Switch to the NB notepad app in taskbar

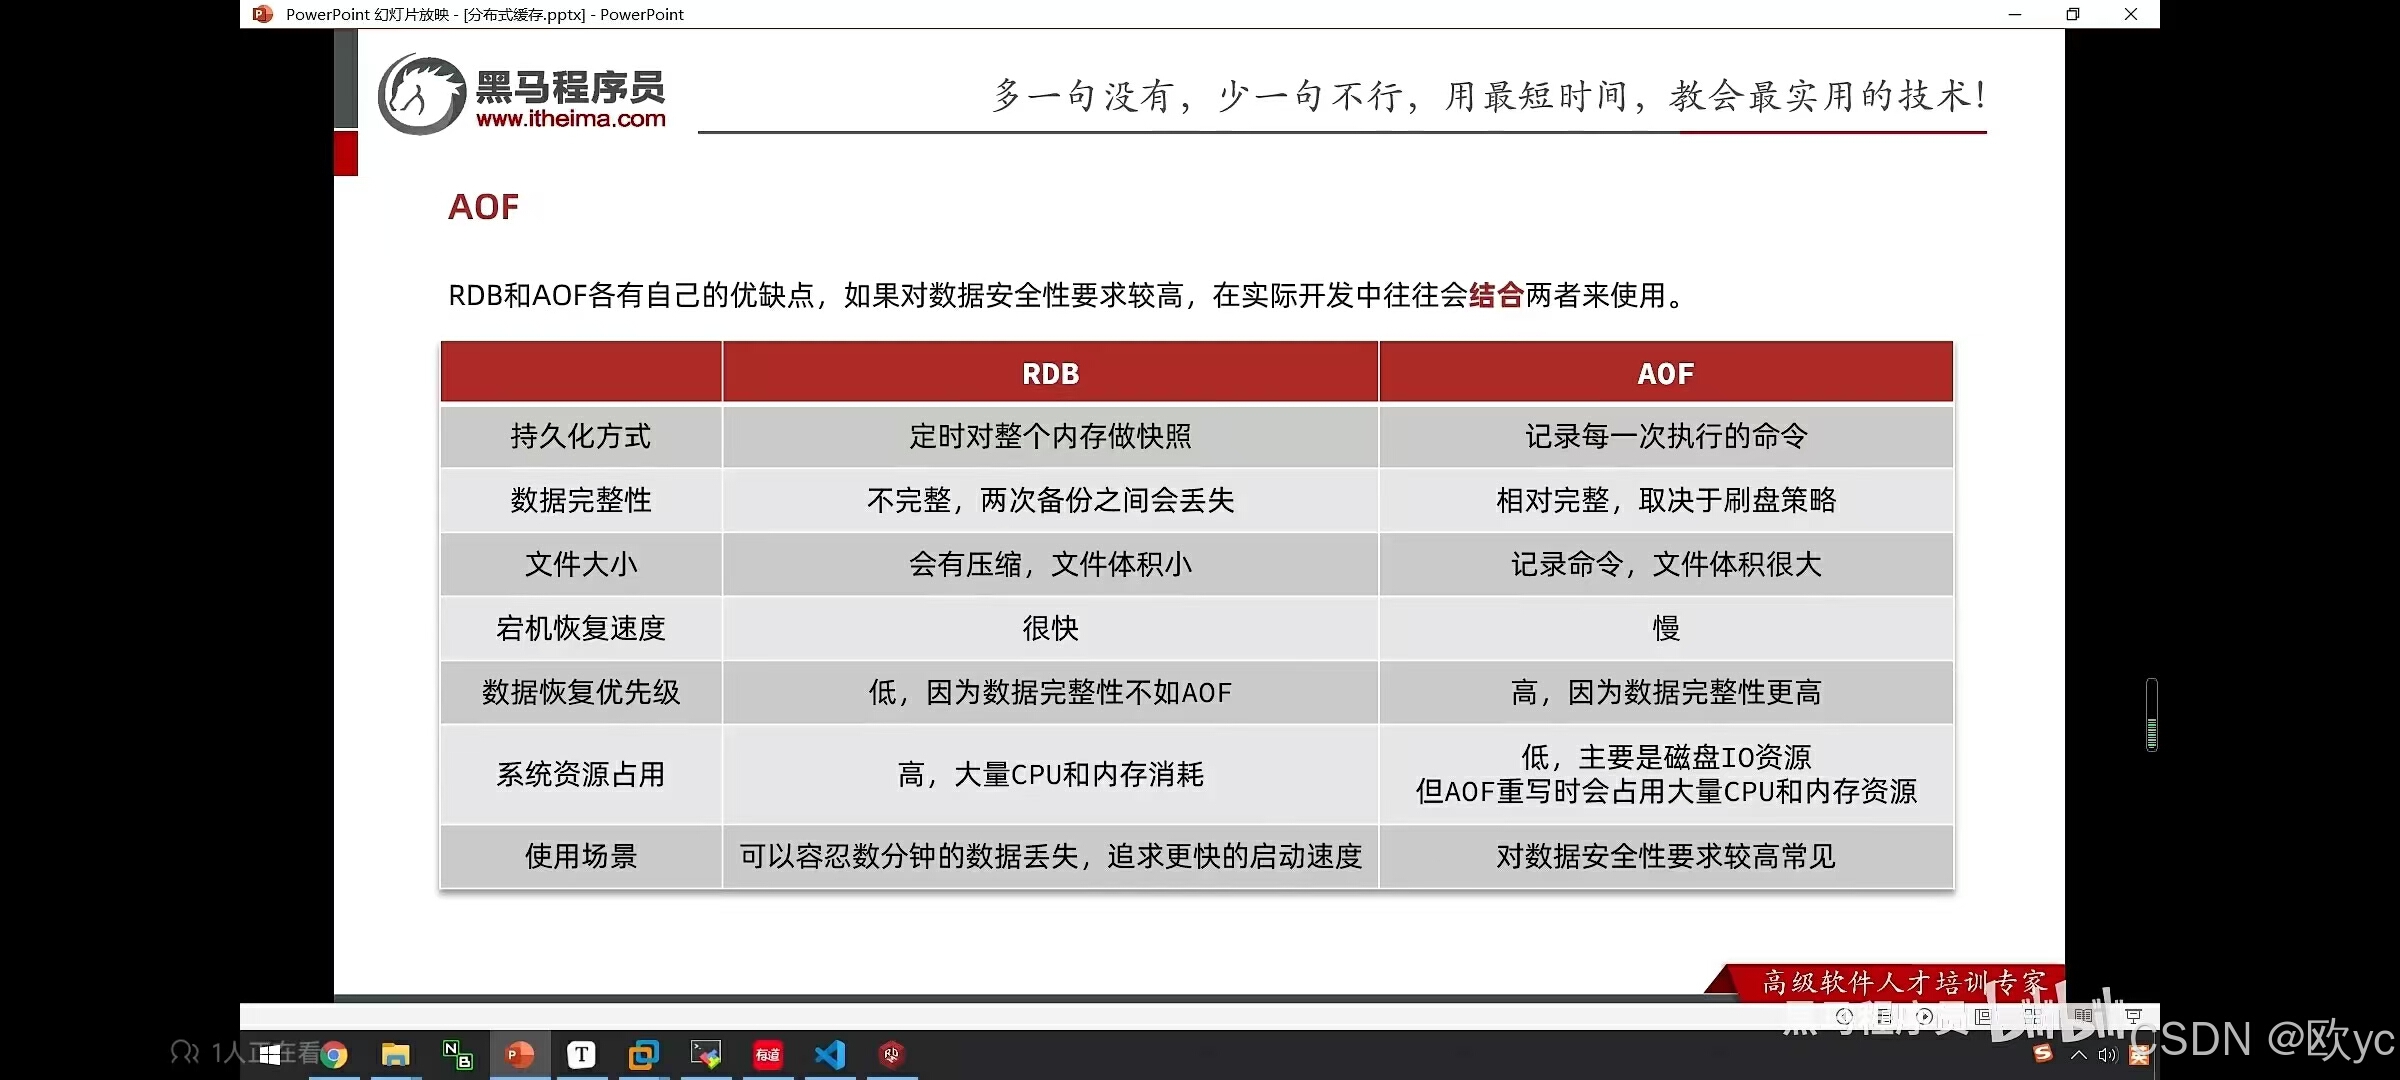[457, 1054]
